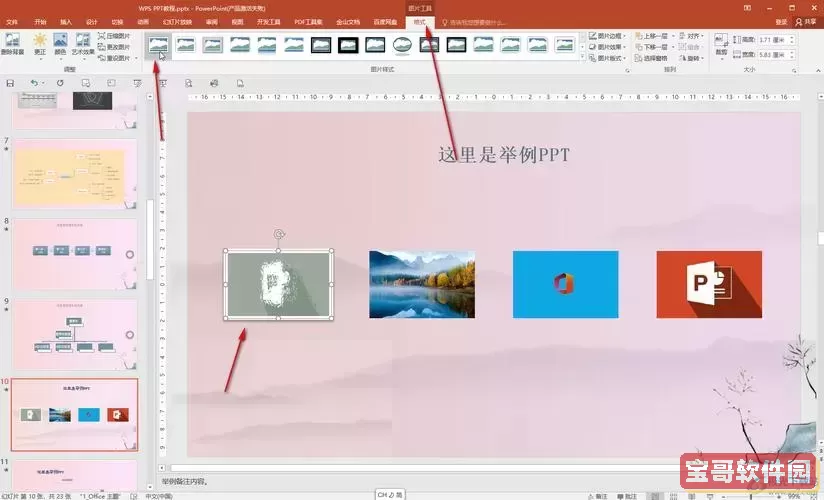Select the red PowerPoint logo picture
This screenshot has width=824, height=500.
(709, 284)
